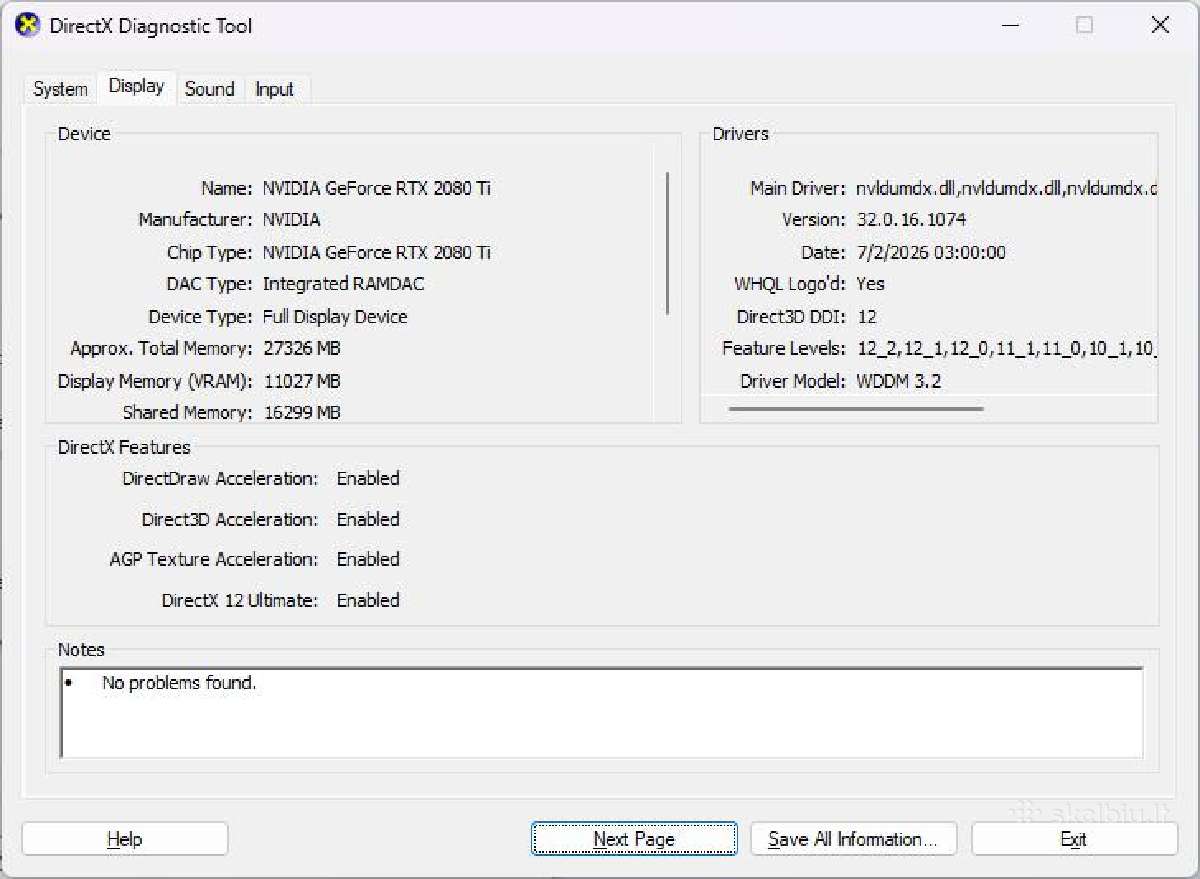
Task: Click driver version 32.0.16.1074
Action: click(x=911, y=220)
